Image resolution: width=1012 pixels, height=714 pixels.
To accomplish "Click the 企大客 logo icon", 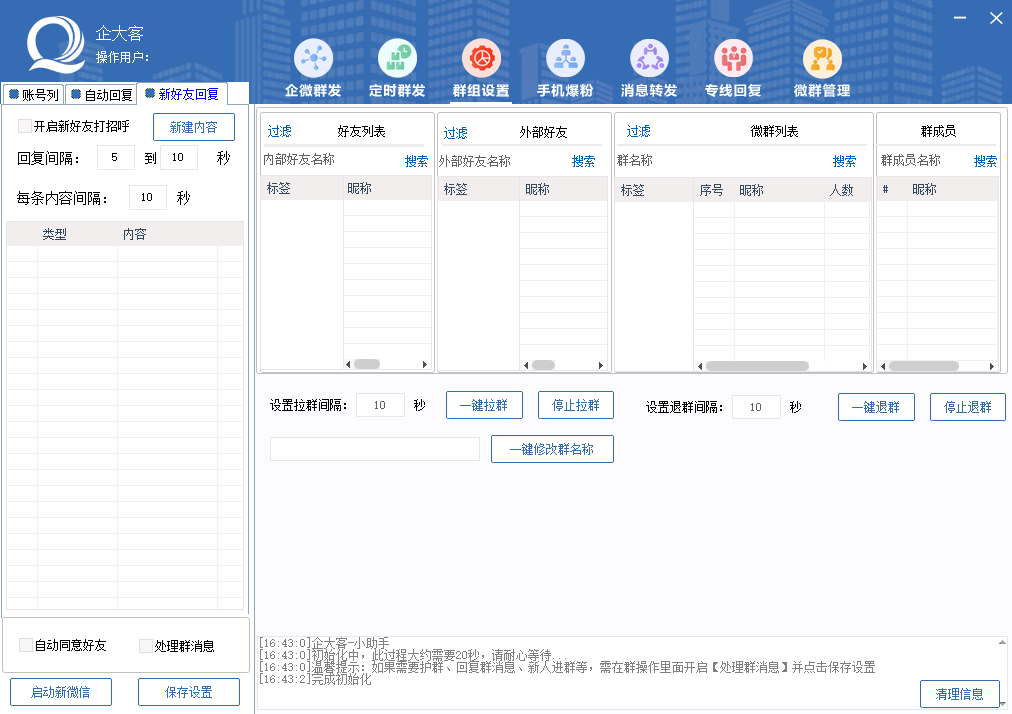I will tap(55, 48).
